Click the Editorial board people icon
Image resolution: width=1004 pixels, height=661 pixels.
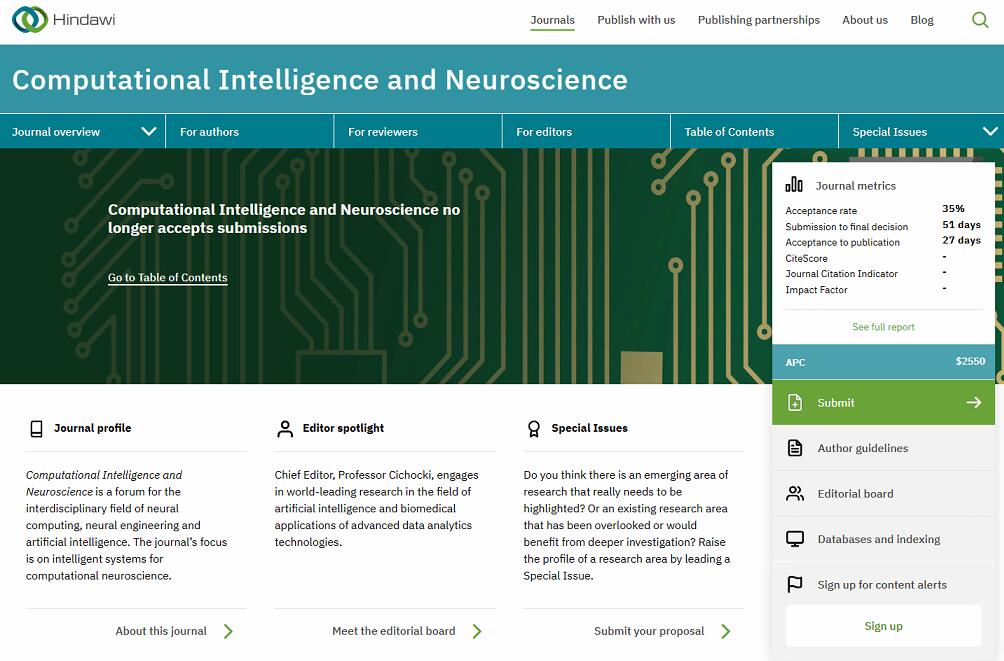795,494
